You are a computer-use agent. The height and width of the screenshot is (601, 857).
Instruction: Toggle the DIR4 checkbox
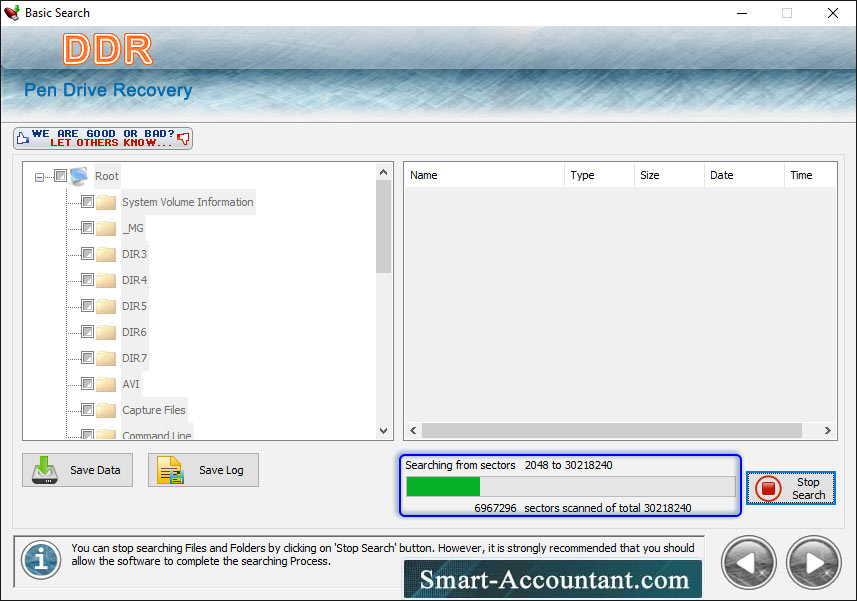tap(87, 280)
